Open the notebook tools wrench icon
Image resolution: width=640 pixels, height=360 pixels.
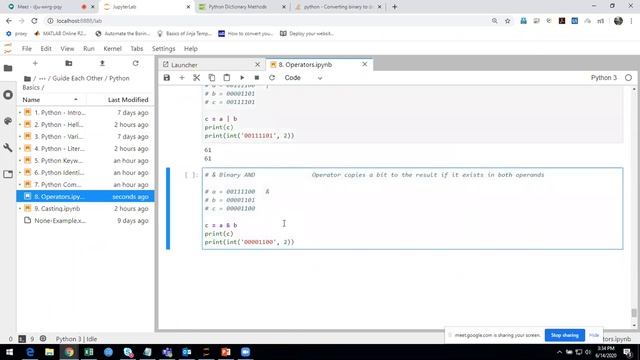[x=8, y=147]
